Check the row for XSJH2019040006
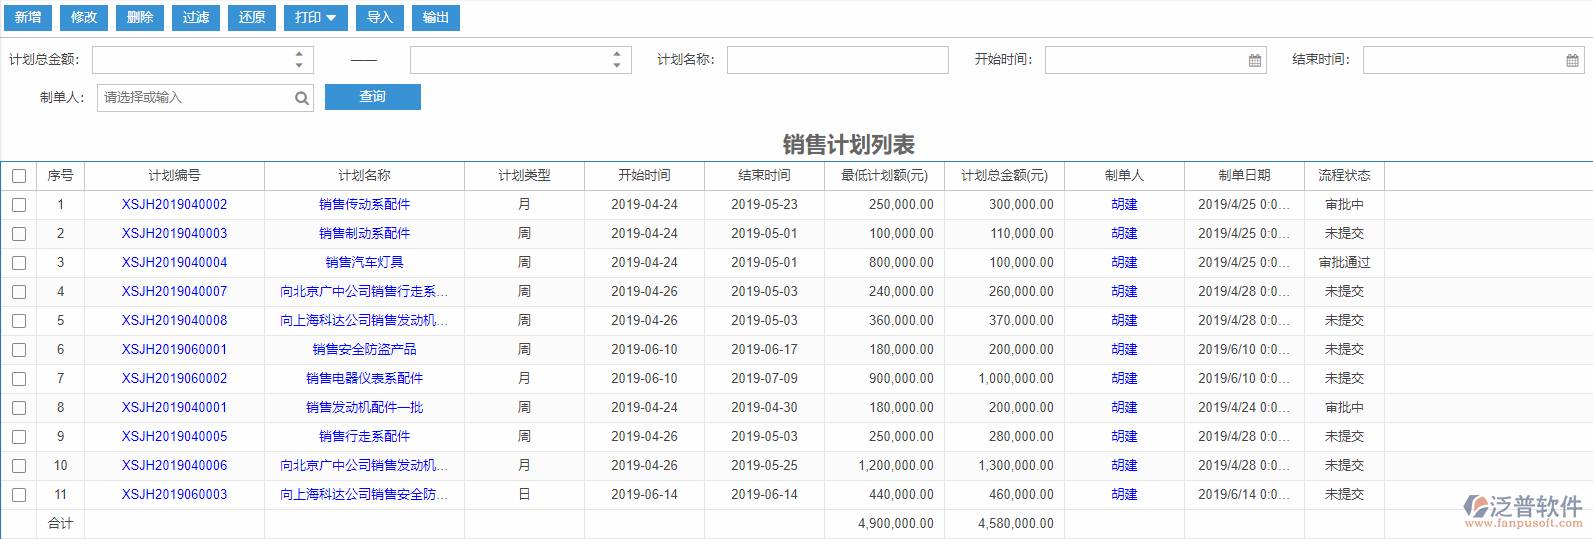 [x=19, y=466]
